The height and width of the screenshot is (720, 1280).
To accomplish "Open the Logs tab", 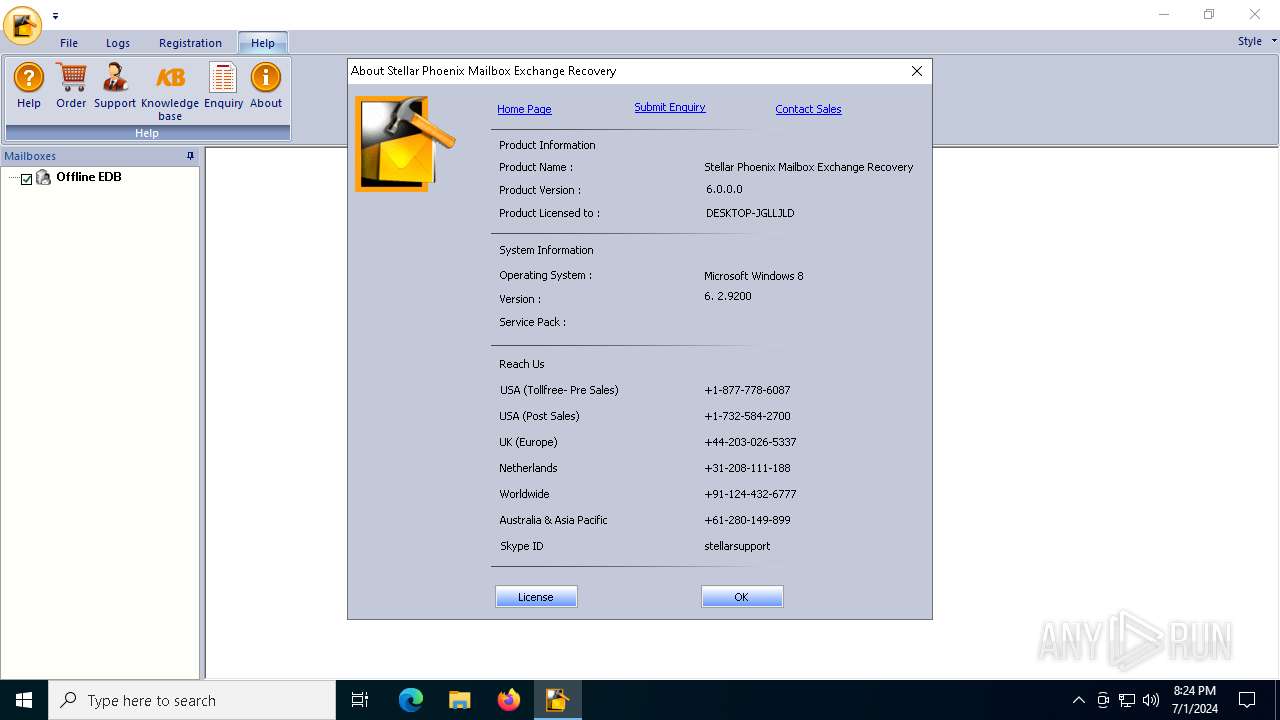I will click(118, 43).
